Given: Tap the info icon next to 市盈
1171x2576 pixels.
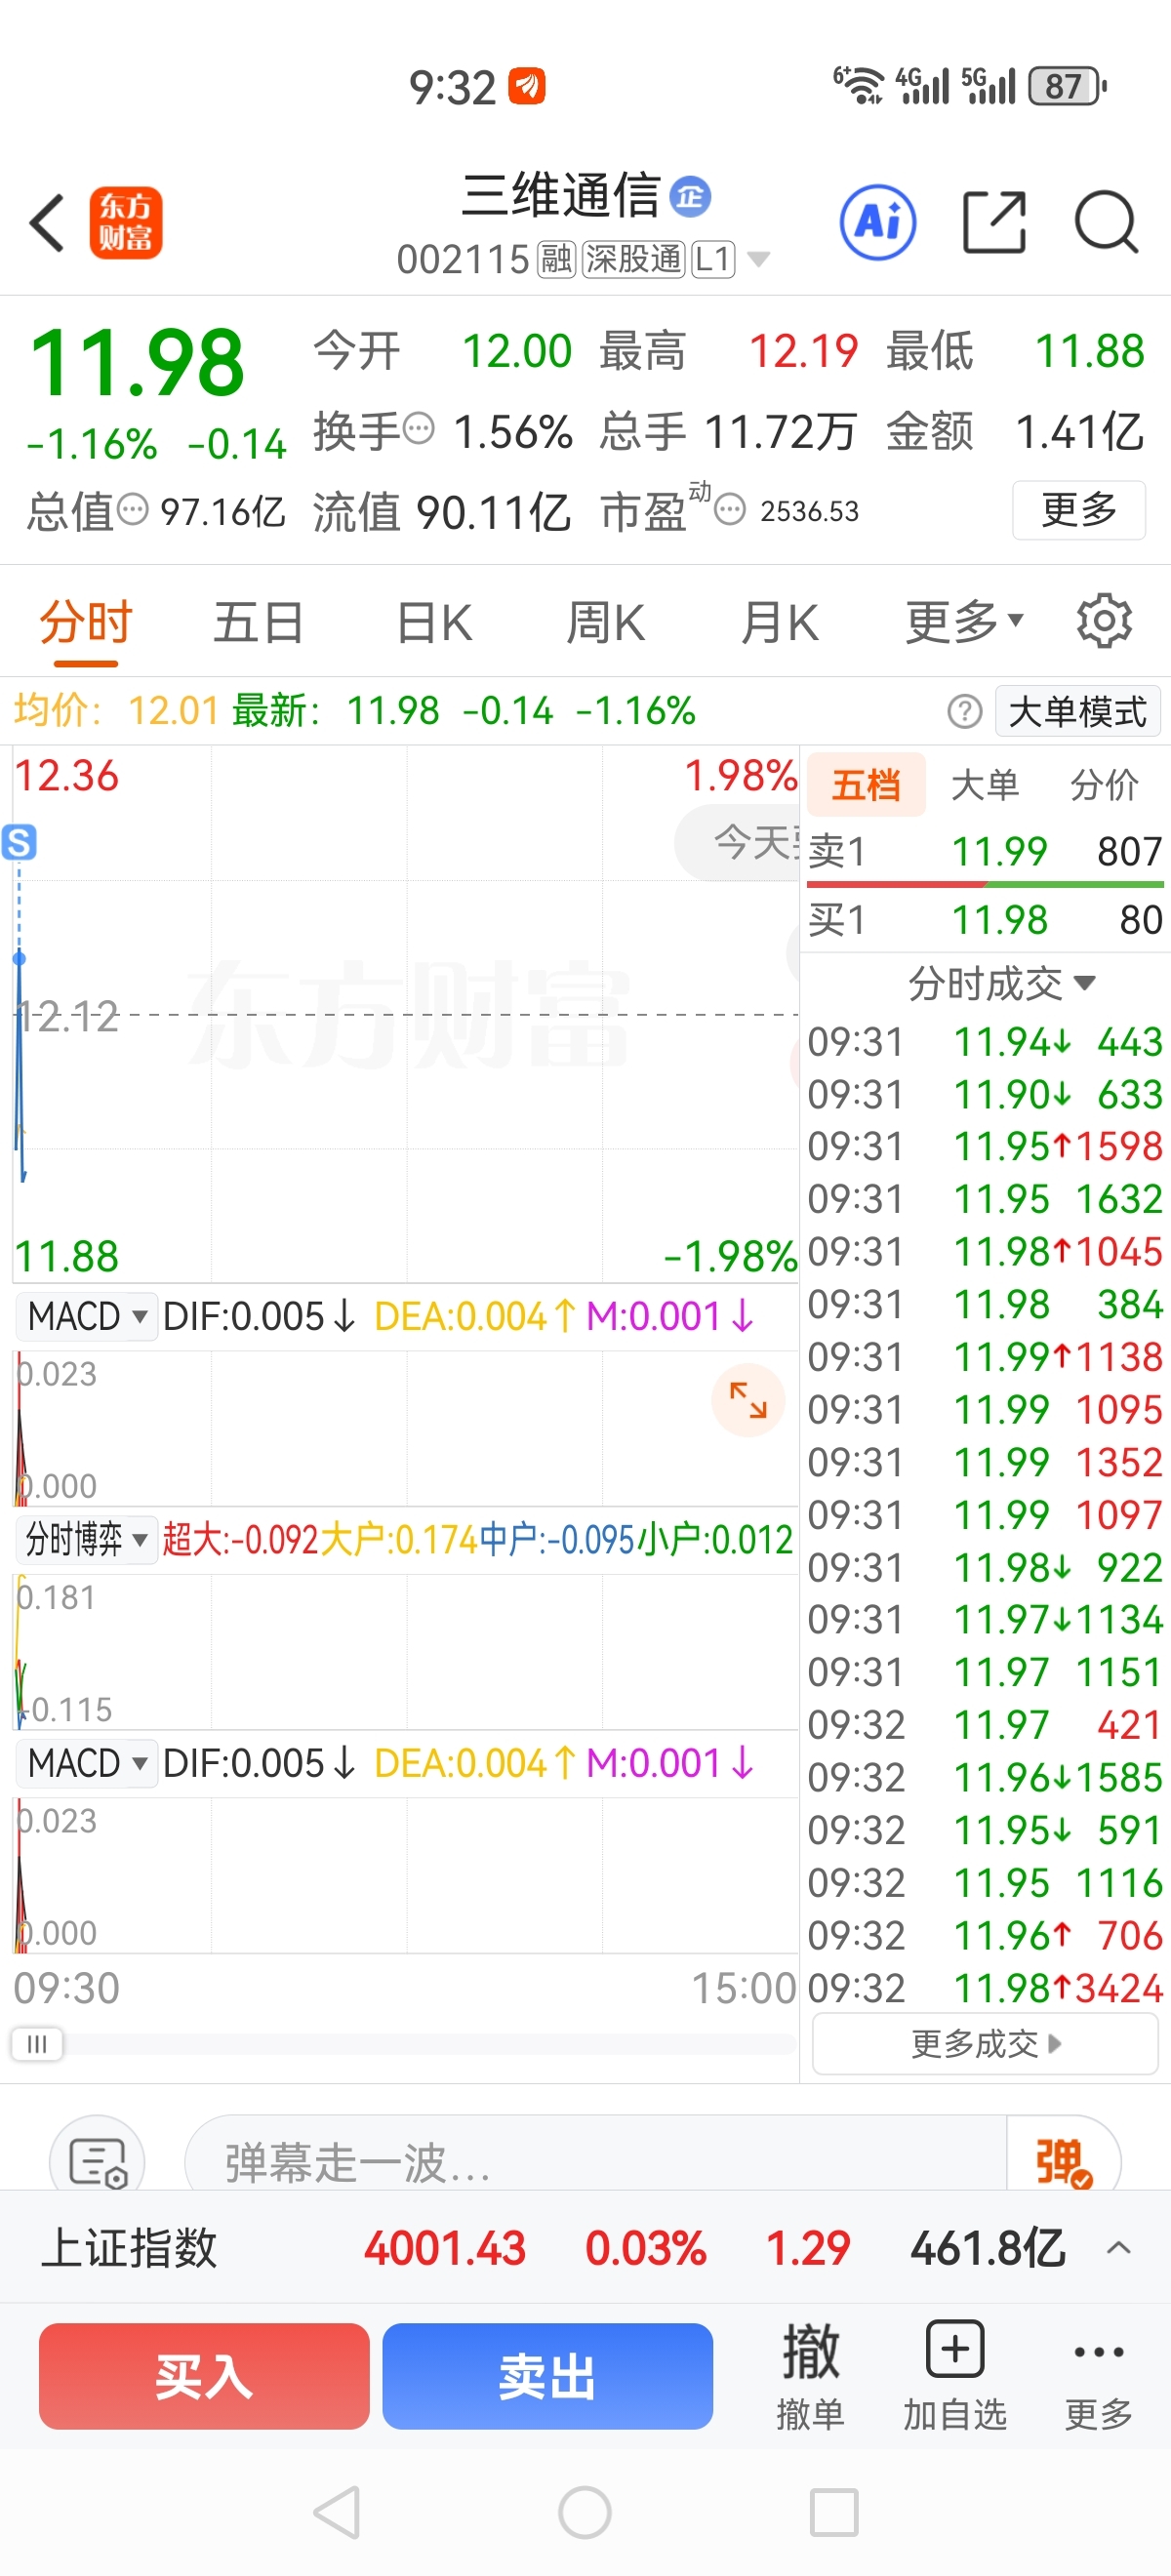Looking at the screenshot, I should tap(730, 510).
